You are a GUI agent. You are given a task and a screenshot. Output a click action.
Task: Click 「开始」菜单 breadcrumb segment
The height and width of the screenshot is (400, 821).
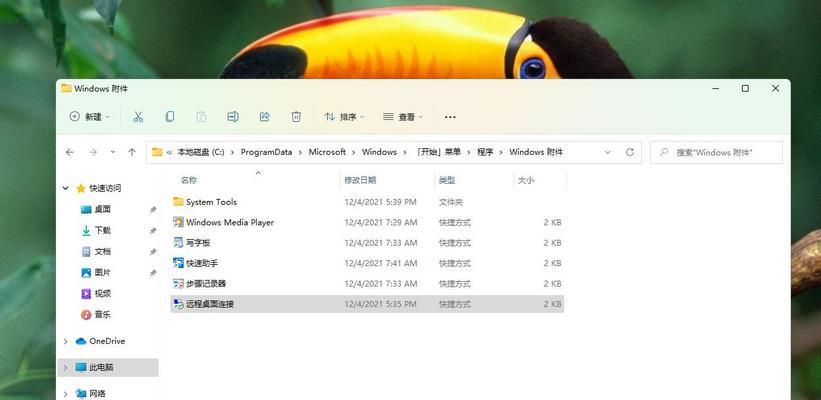(437, 152)
